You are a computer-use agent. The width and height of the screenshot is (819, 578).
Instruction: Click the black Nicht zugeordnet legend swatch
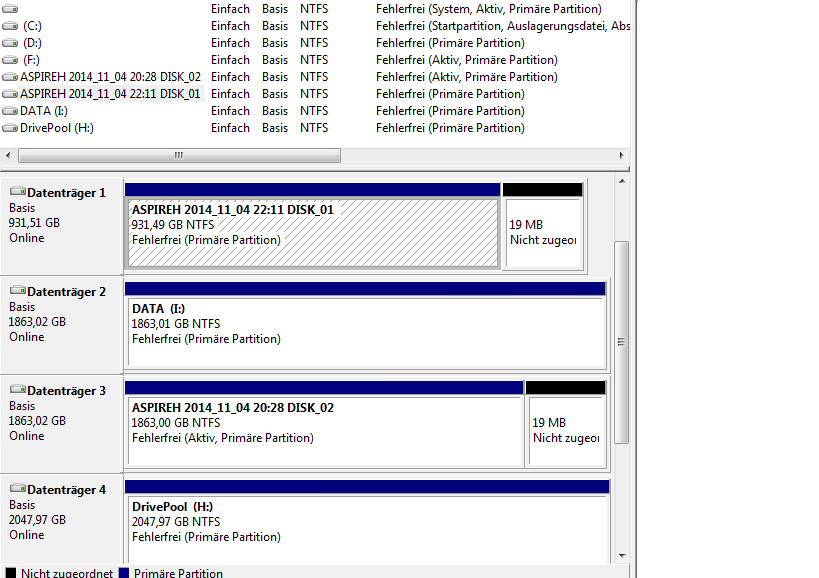[x=10, y=573]
